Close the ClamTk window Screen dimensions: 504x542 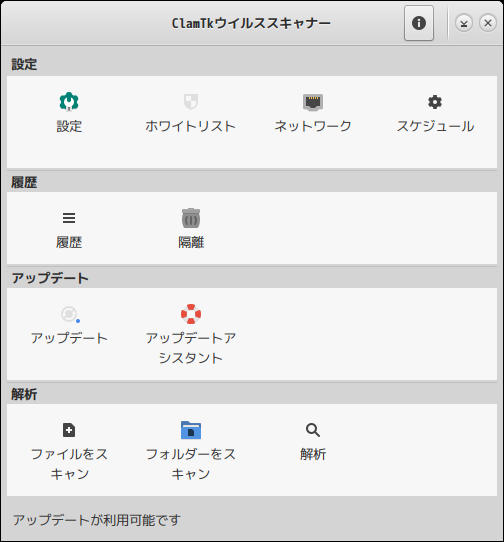tap(488, 23)
